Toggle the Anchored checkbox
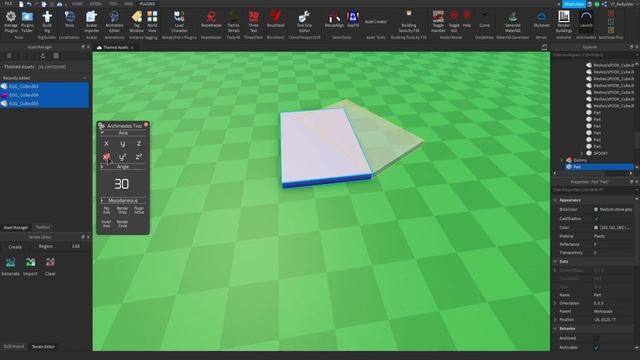Viewport: 640px width, 360px height. click(x=596, y=338)
